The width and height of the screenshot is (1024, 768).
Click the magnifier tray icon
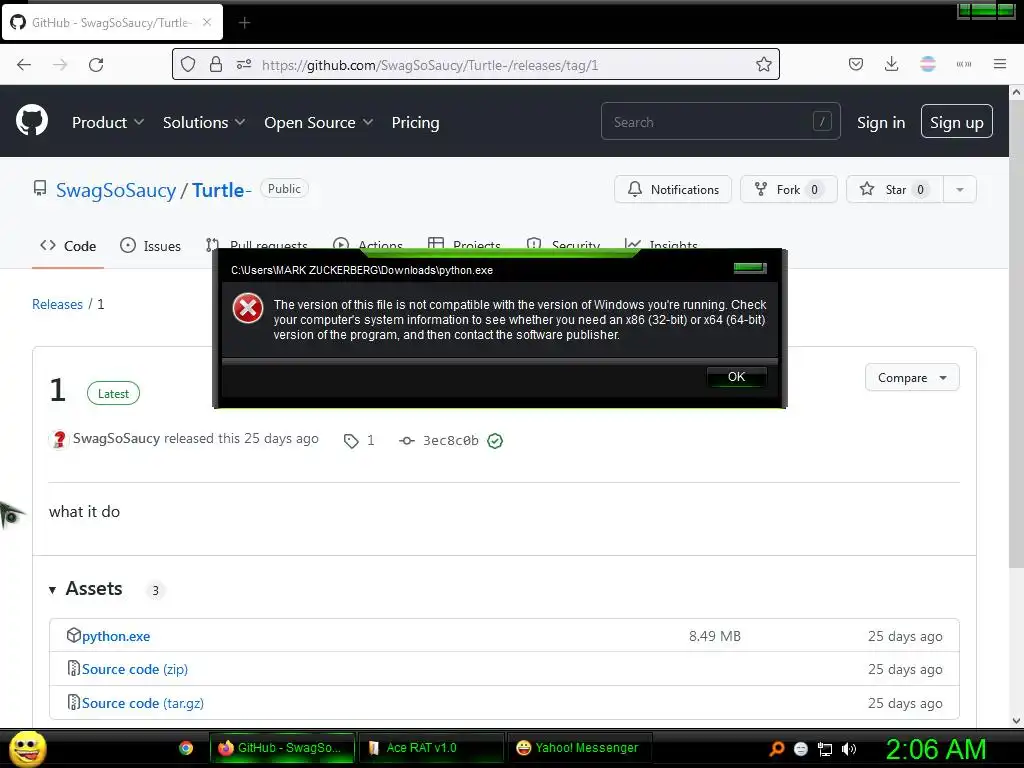pyautogui.click(x=776, y=748)
